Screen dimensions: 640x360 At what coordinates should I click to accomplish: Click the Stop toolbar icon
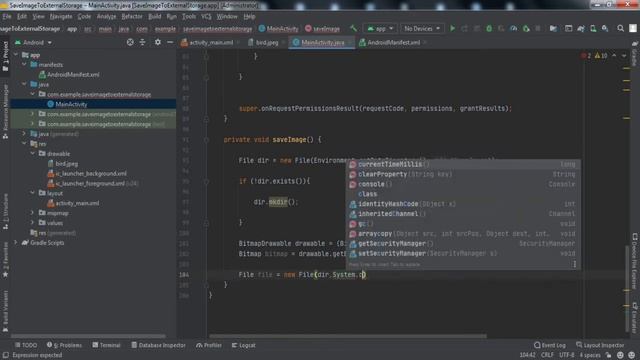[x=538, y=29]
